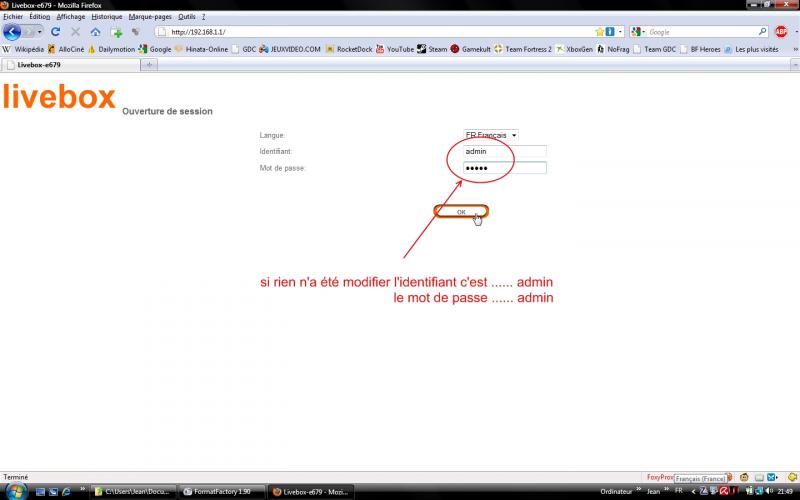
Task: Open the Team GDC bookmark
Action: (655, 49)
